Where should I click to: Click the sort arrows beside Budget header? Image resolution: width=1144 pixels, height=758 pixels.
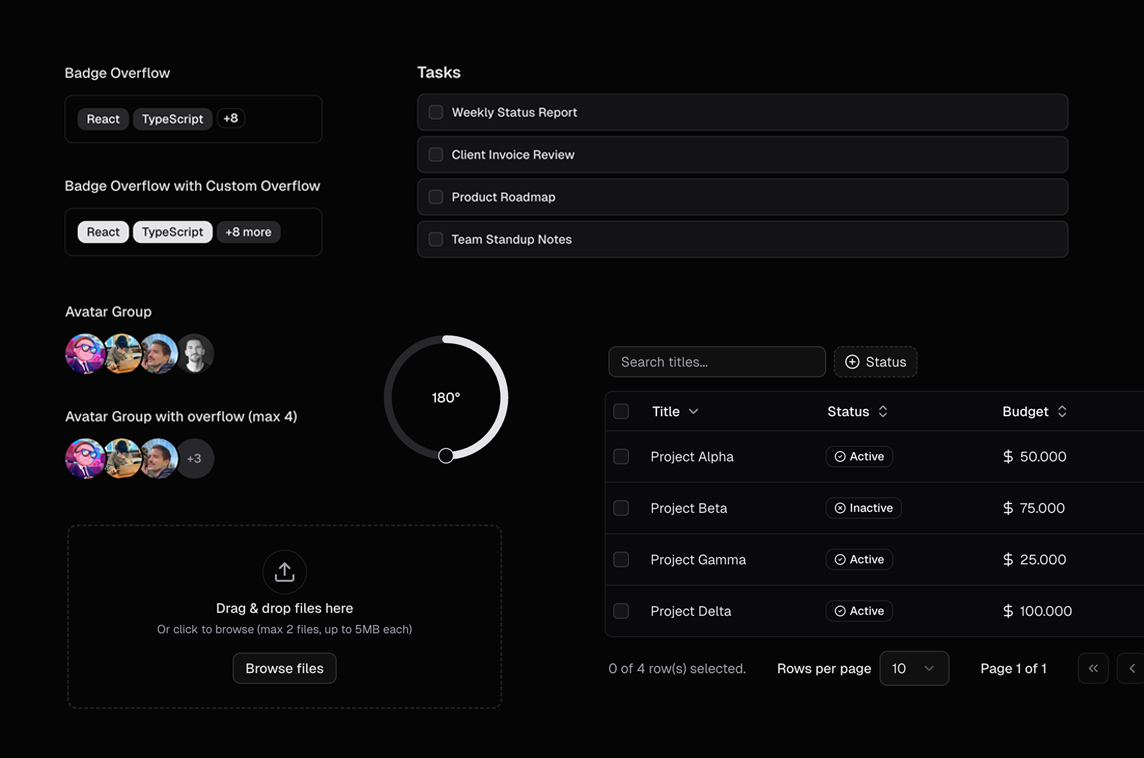(x=1062, y=412)
